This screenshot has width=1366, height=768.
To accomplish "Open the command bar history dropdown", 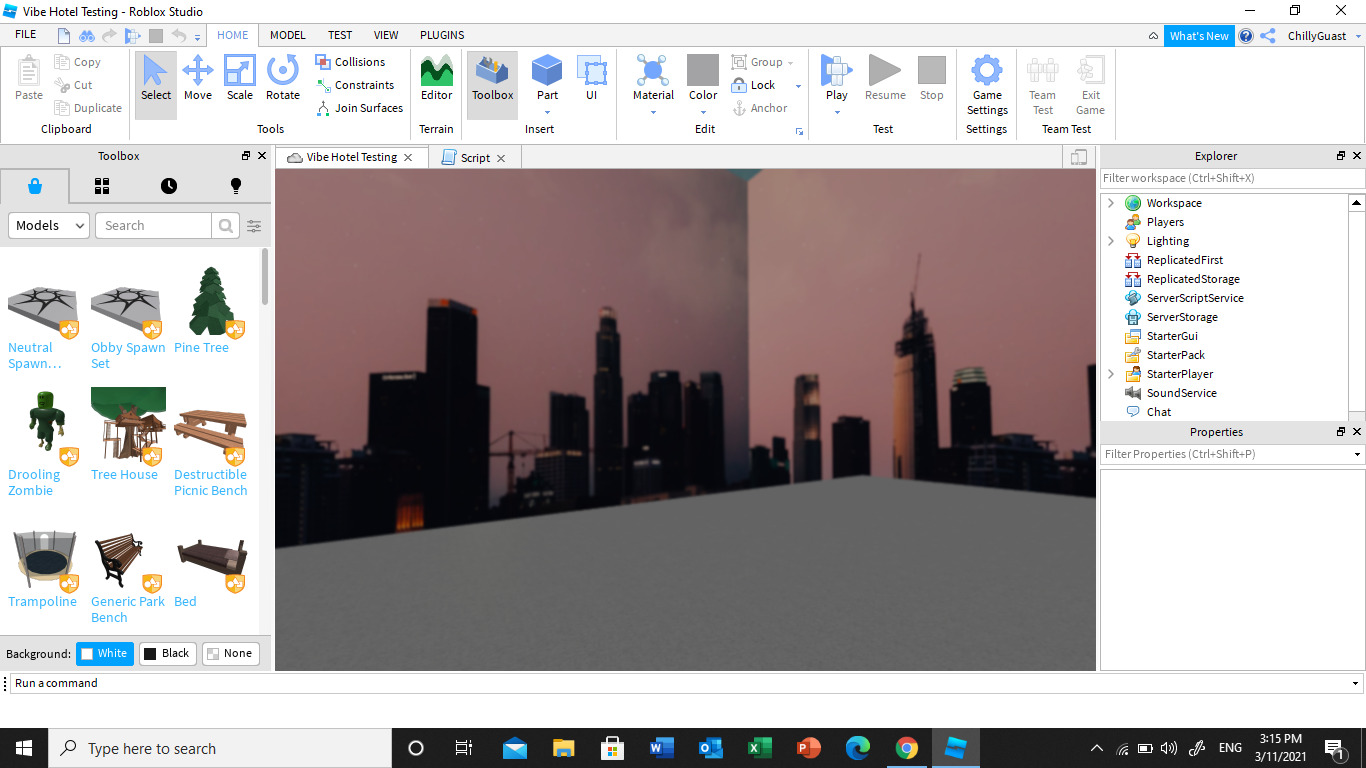I will (x=1356, y=683).
